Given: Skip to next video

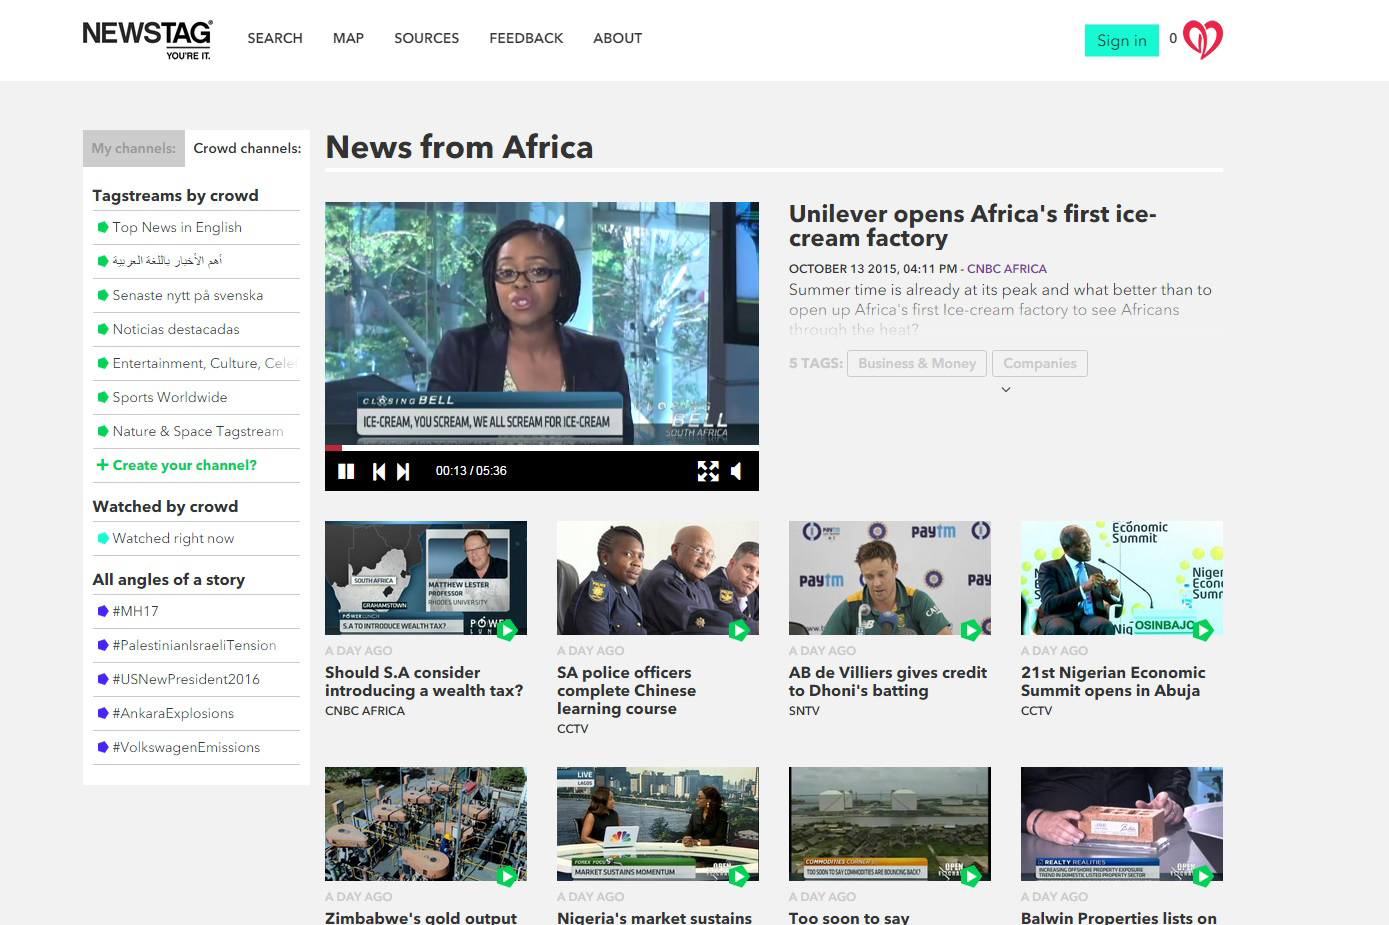Looking at the screenshot, I should click(403, 471).
